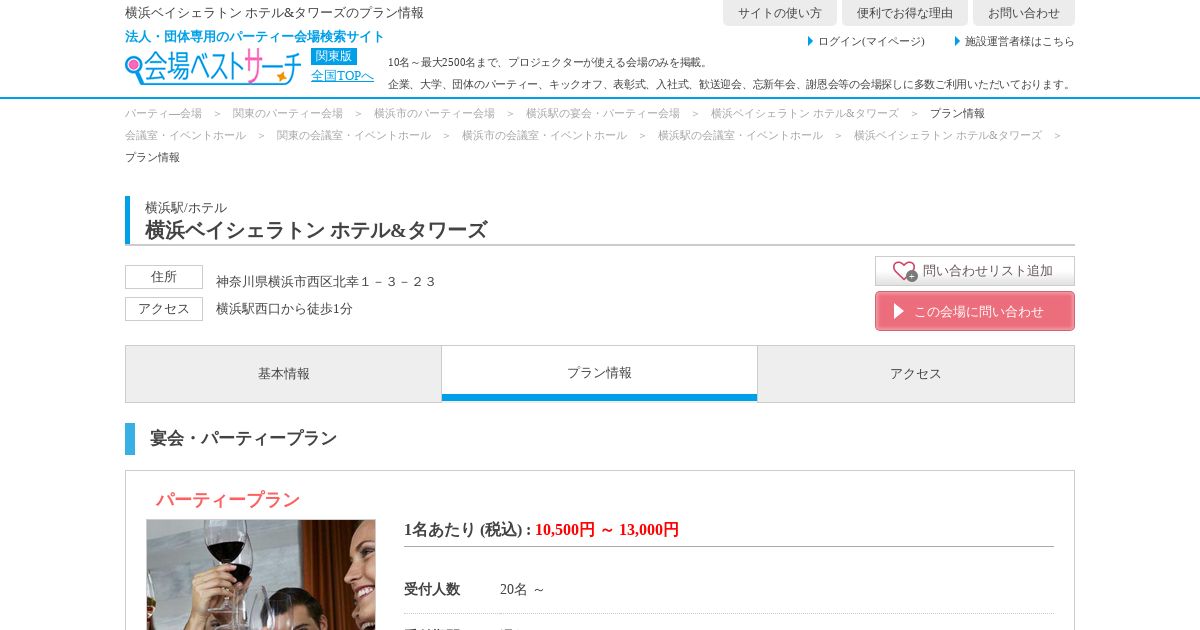The height and width of the screenshot is (630, 1200).
Task: Click the venue title 横浜ベイシェラトン ホテル&タワーズ
Action: coord(316,230)
